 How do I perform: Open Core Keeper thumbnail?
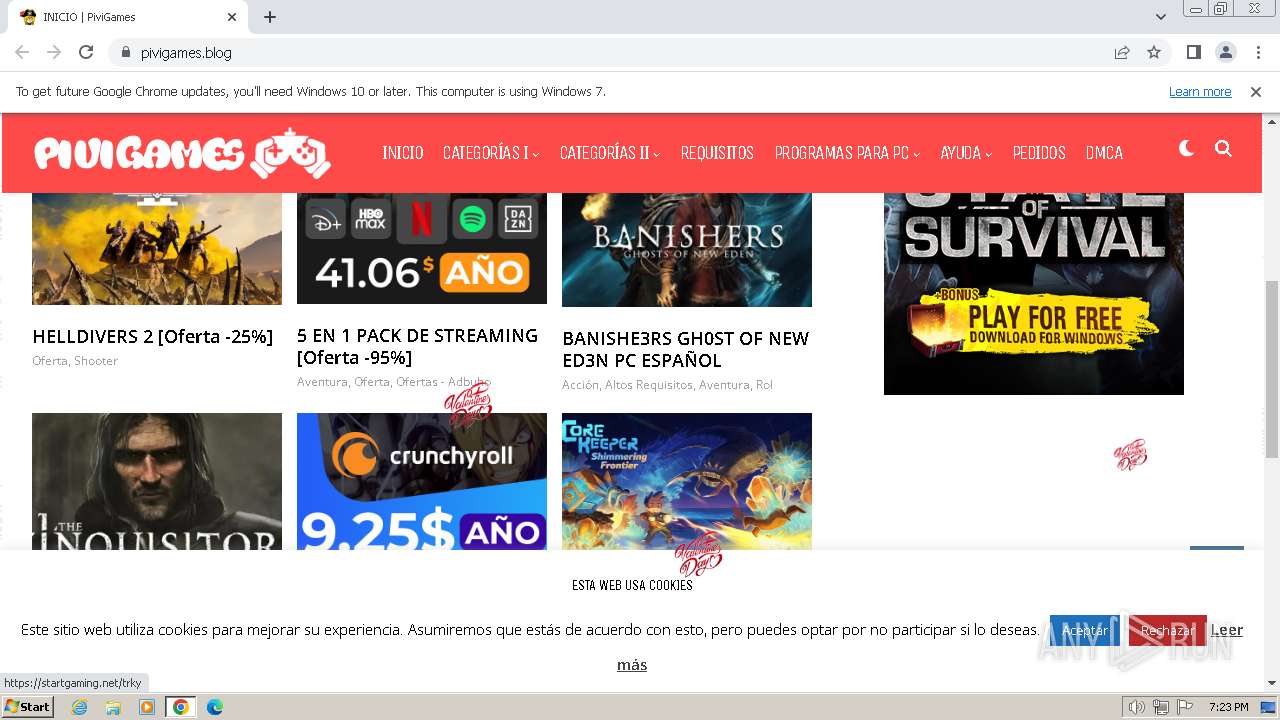(x=687, y=481)
